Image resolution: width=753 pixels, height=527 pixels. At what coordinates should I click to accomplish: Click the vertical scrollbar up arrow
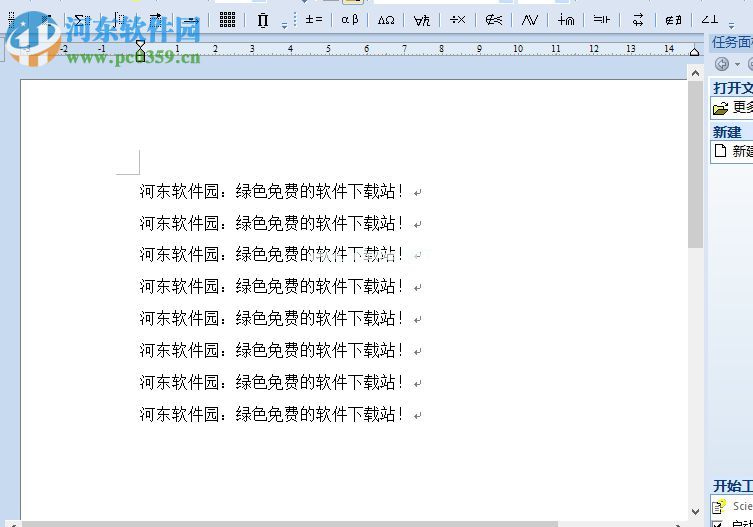tap(695, 73)
